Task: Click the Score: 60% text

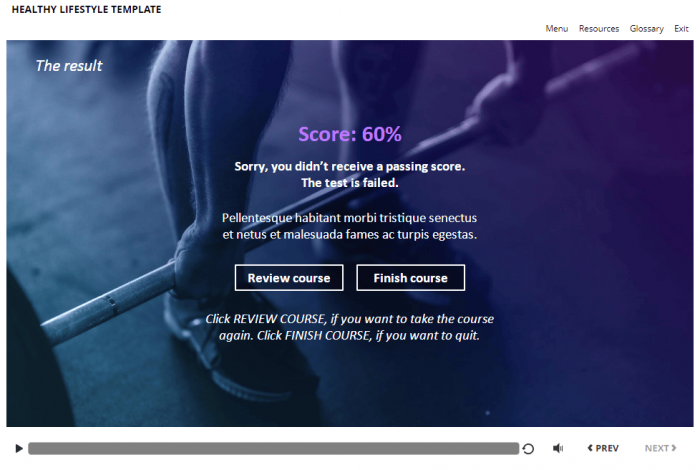Action: point(350,134)
